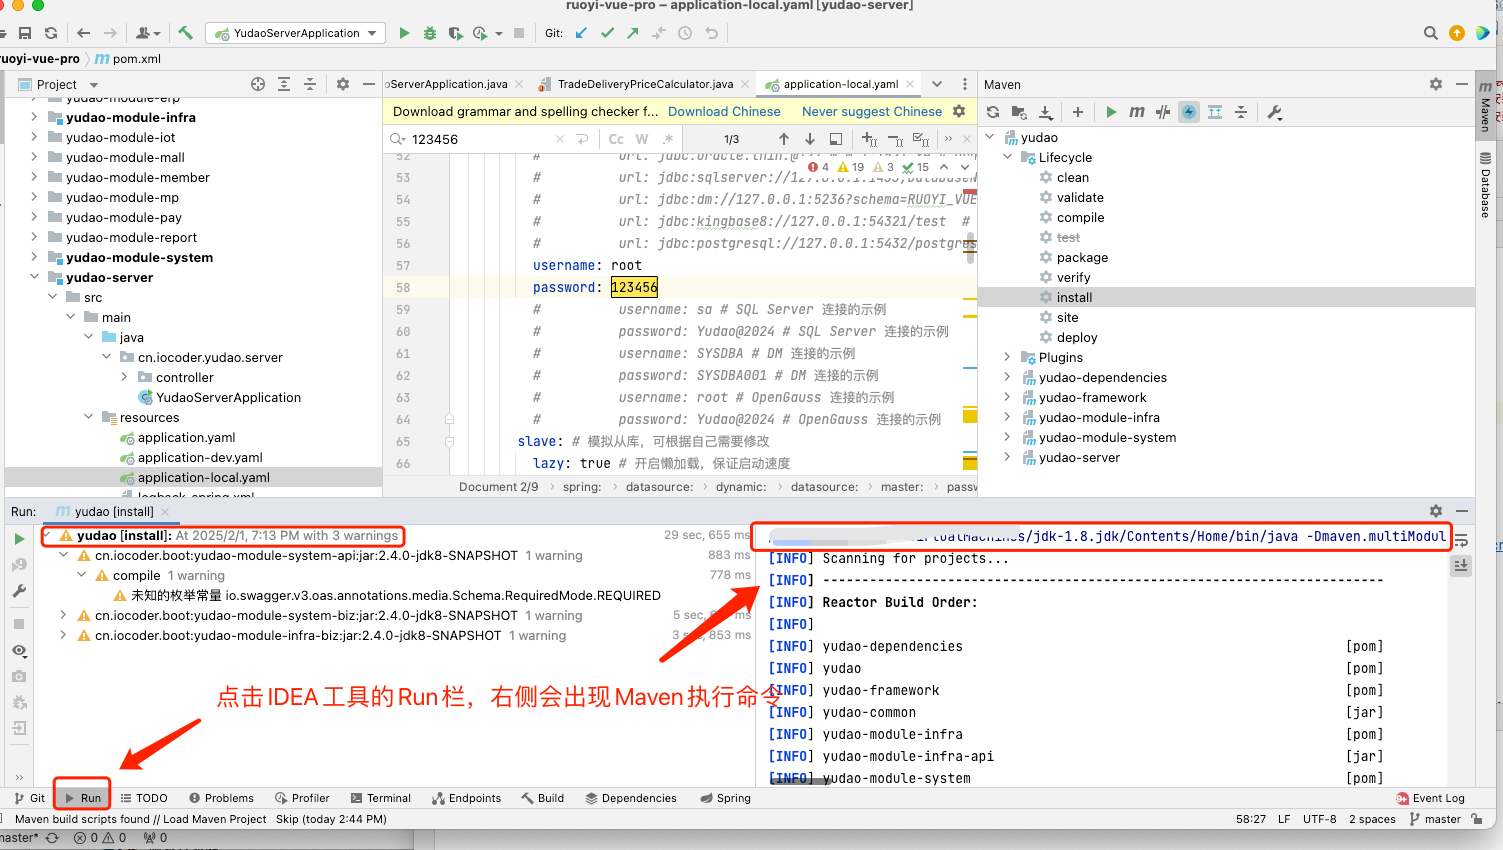Click previous occurrence up arrow in find bar

coord(783,139)
